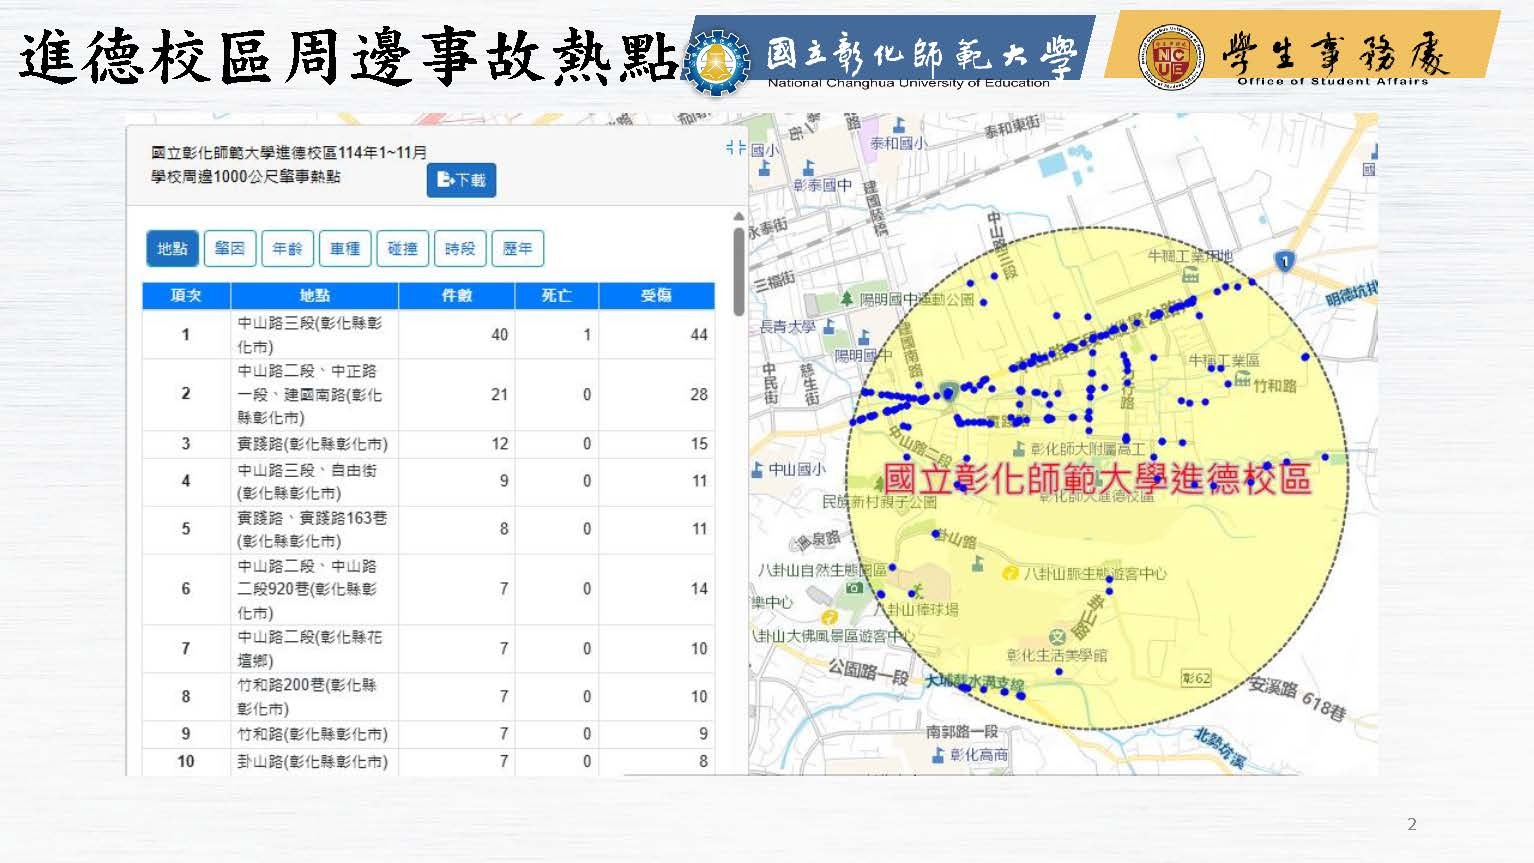The width and height of the screenshot is (1534, 863).
Task: Click the 彰化生活美學館 green culture icon
Action: pos(1057,636)
